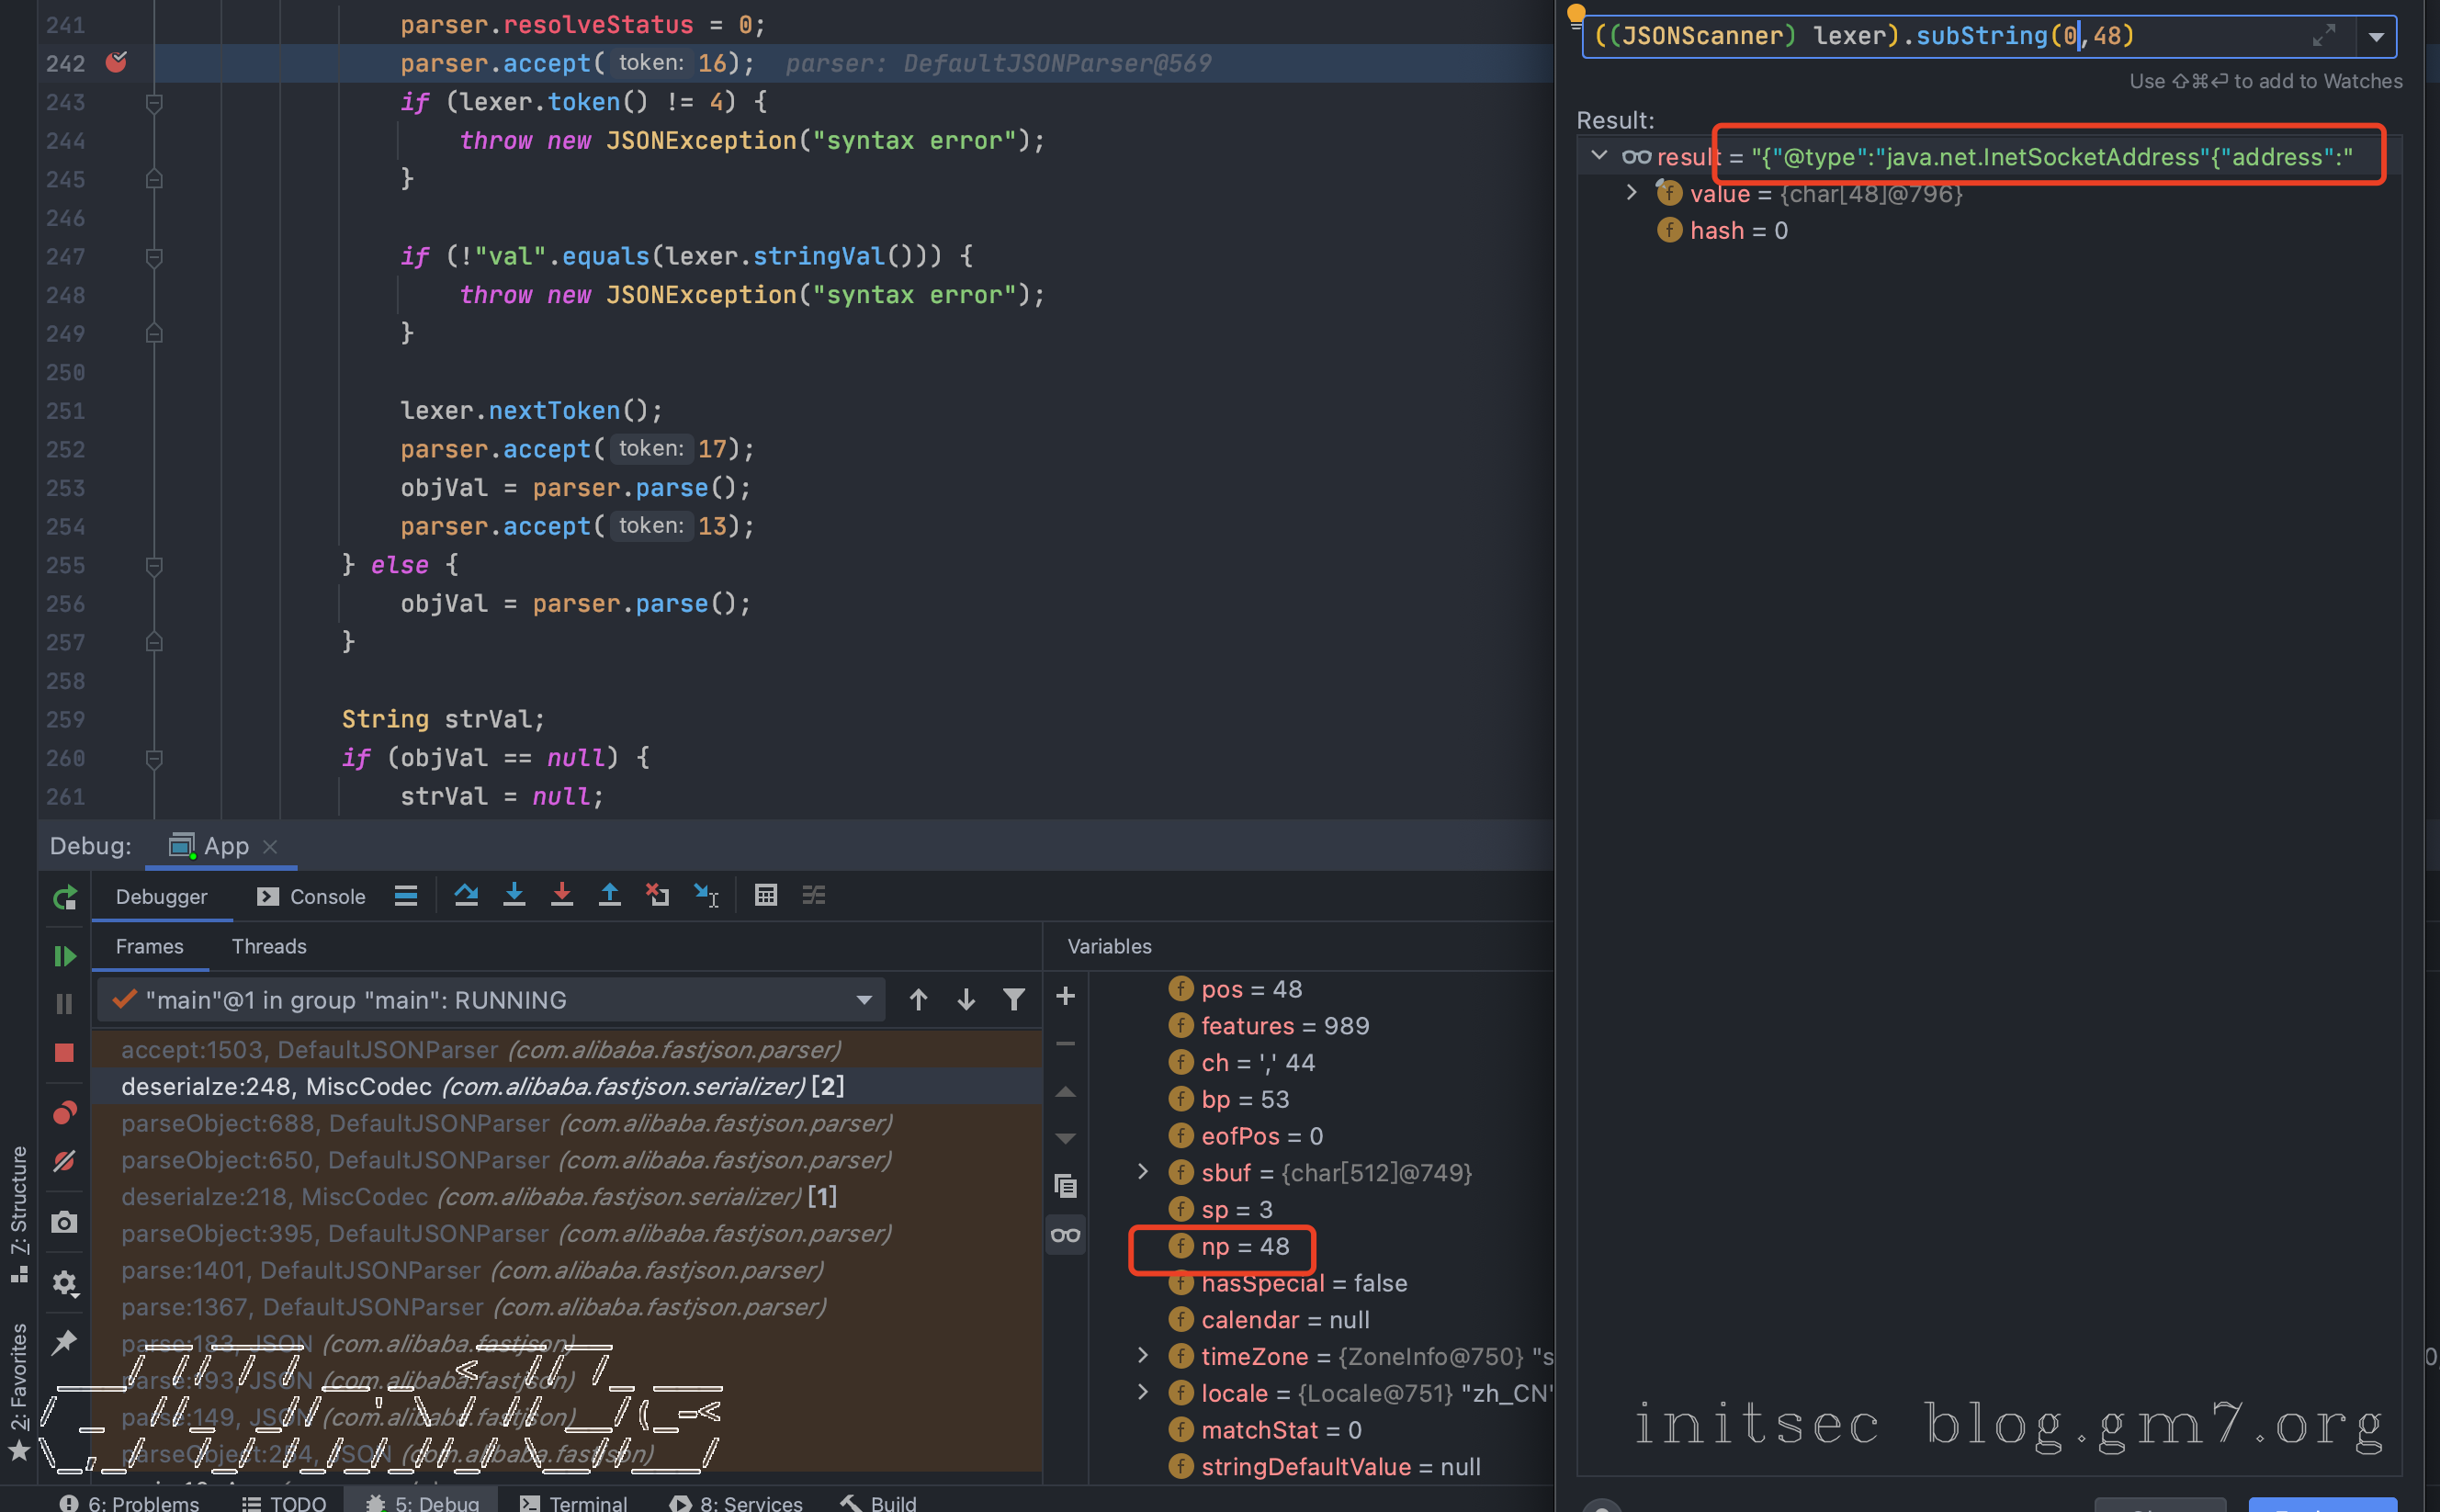Image resolution: width=2440 pixels, height=1512 pixels.
Task: Click the Force Step Into red arrow icon
Action: 562,895
